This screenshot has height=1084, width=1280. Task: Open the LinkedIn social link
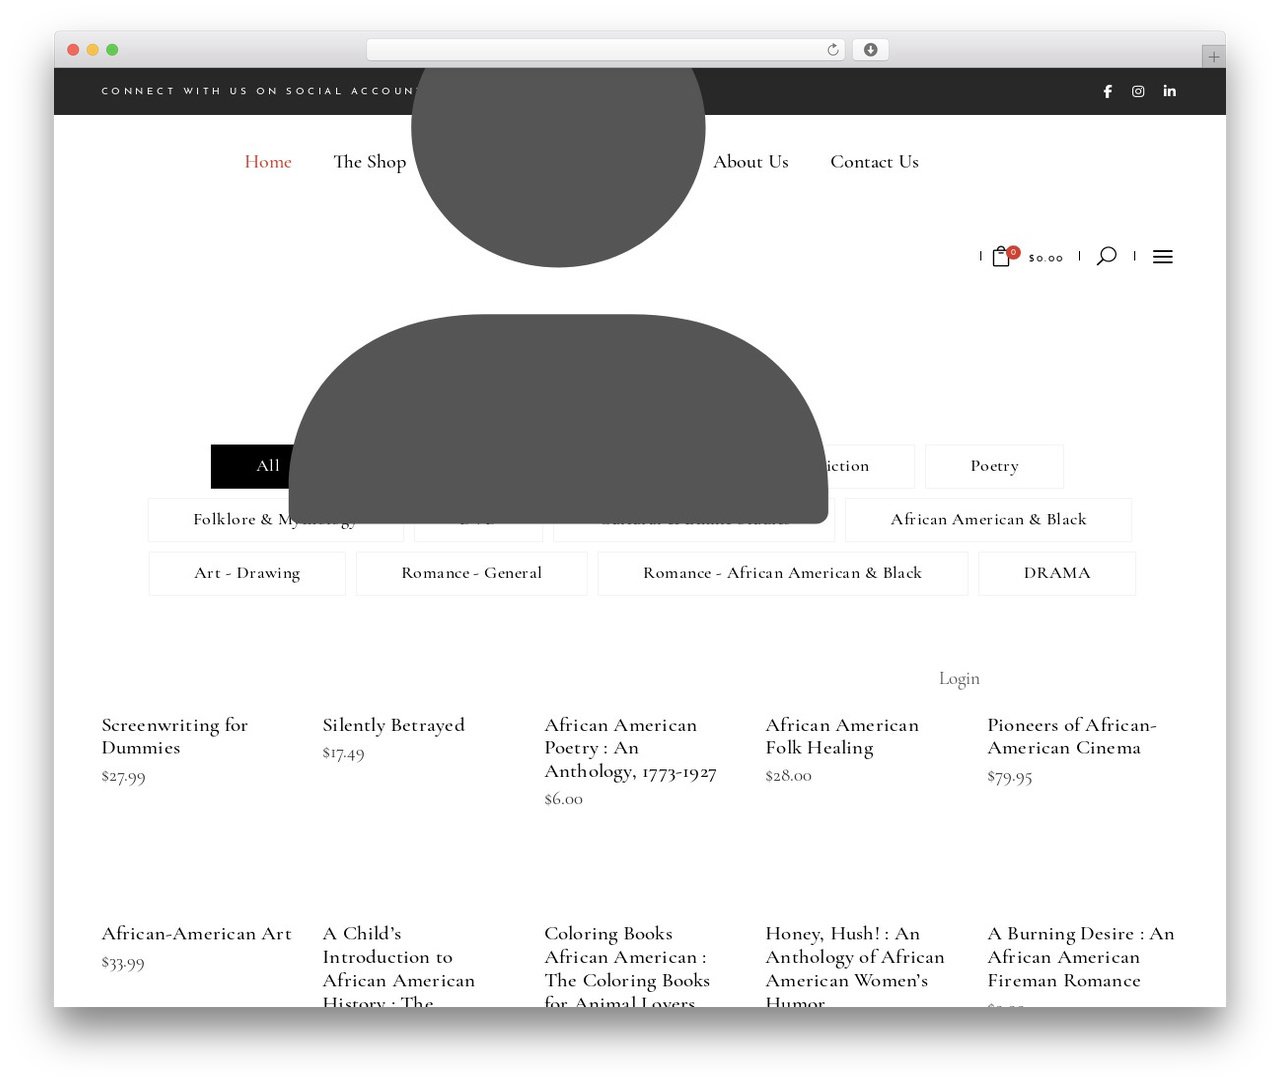[1169, 91]
